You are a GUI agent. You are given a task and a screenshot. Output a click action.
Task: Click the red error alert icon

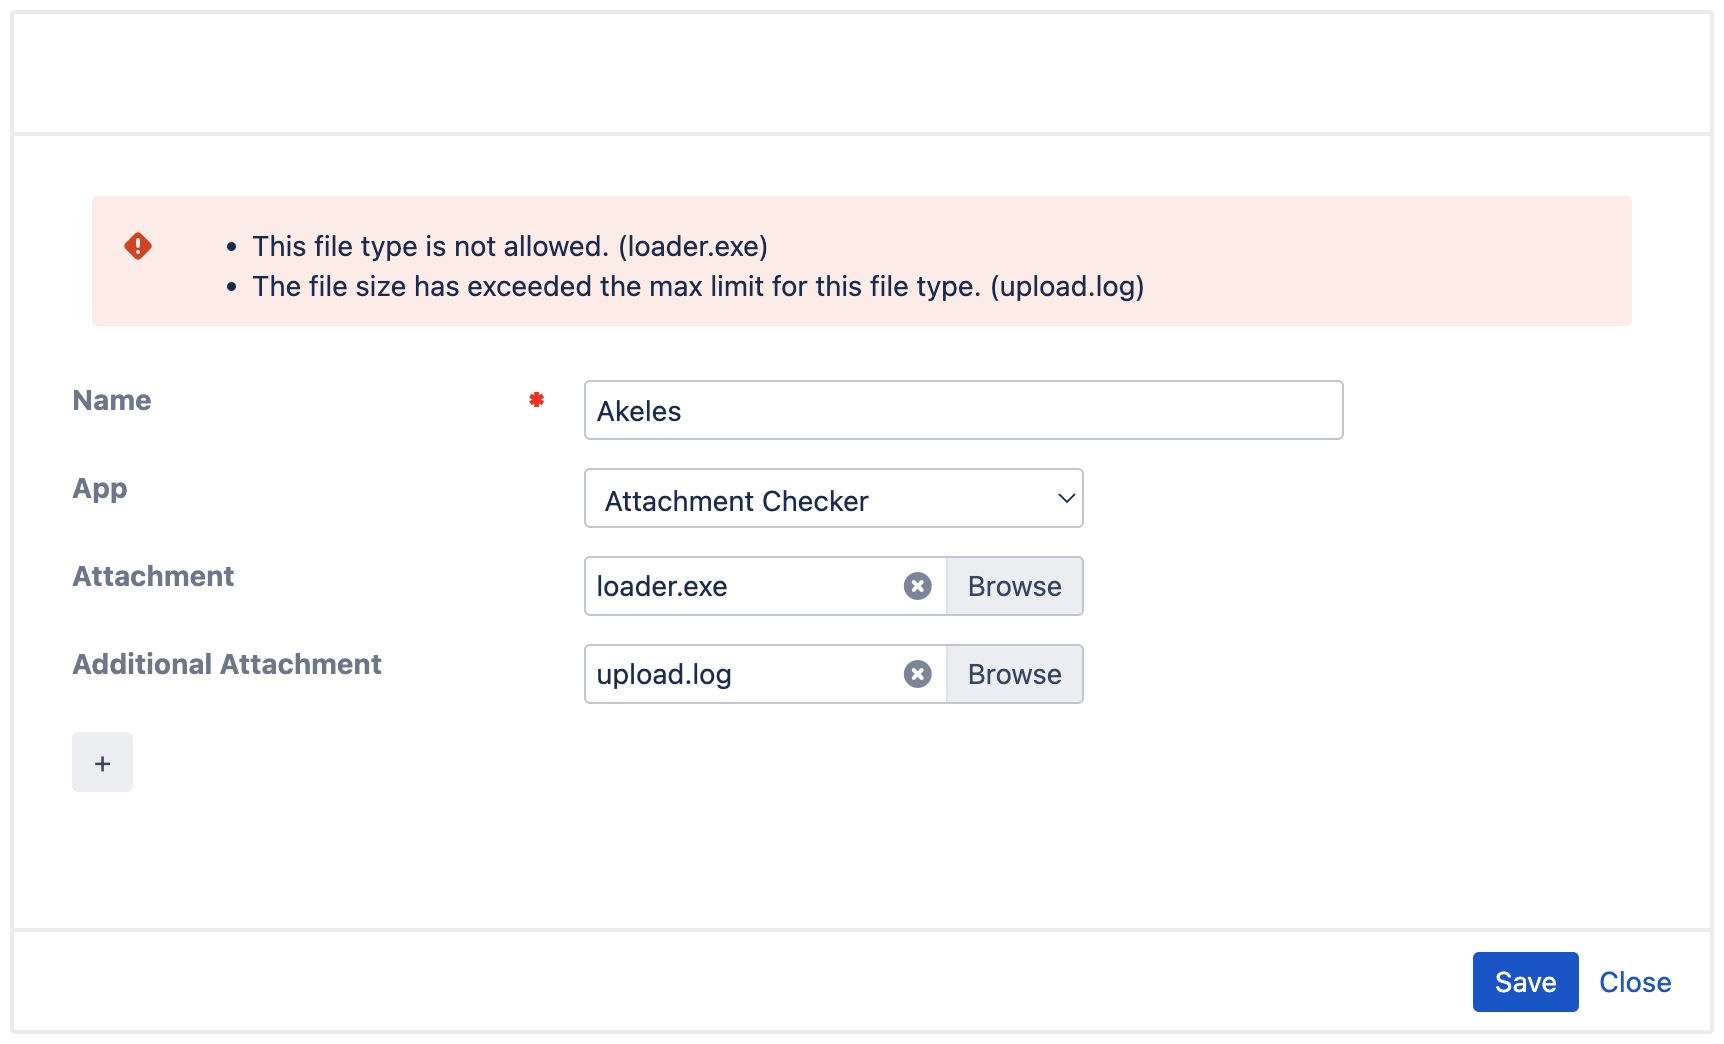coord(138,246)
